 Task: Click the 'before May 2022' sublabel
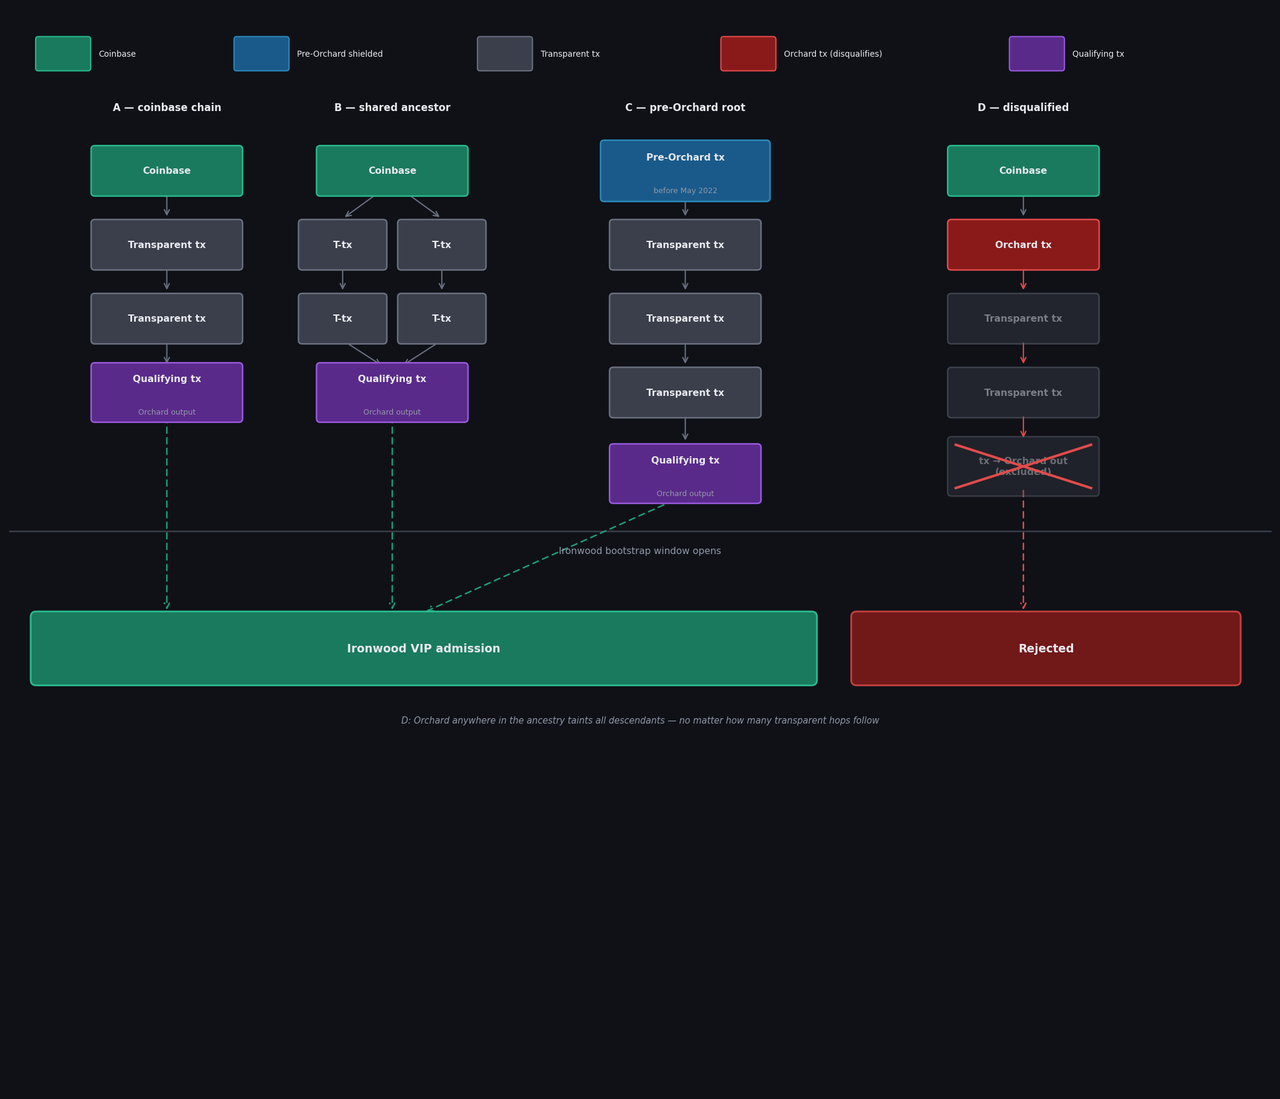(685, 191)
